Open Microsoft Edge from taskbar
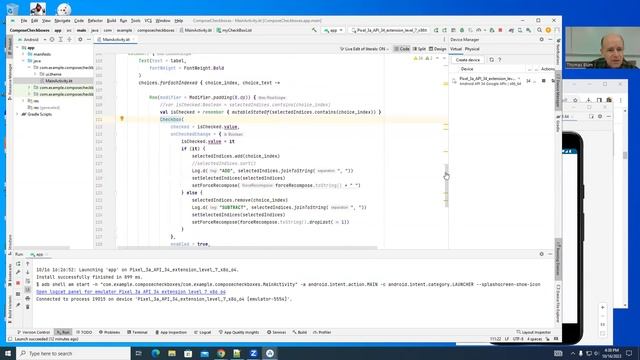This screenshot has height=360, width=640. [156, 353]
